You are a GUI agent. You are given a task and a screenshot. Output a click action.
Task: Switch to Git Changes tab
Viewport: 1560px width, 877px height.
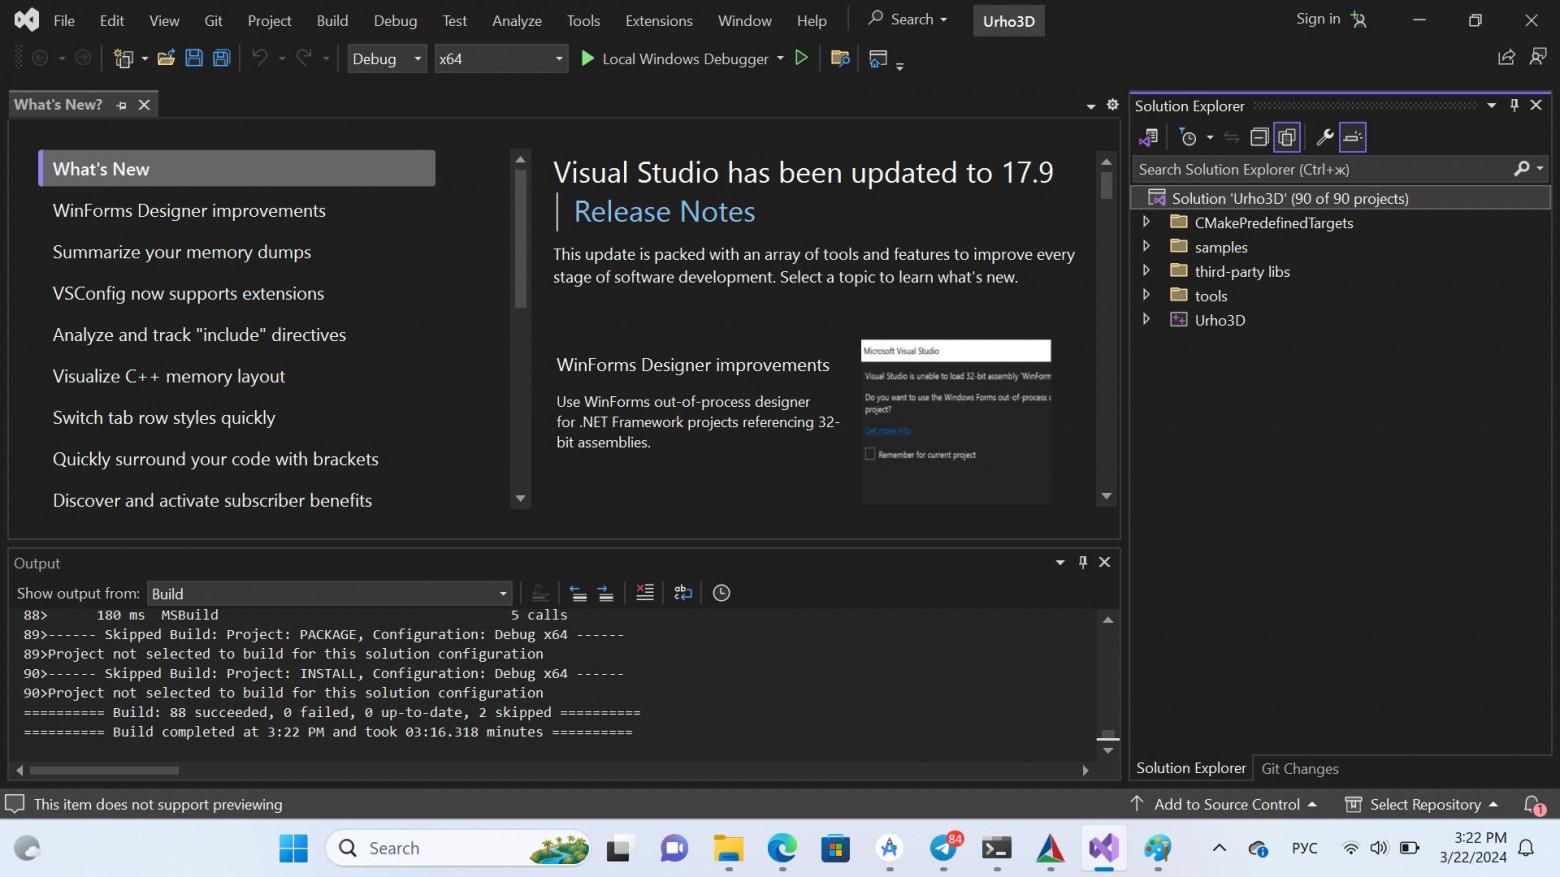pos(1300,768)
